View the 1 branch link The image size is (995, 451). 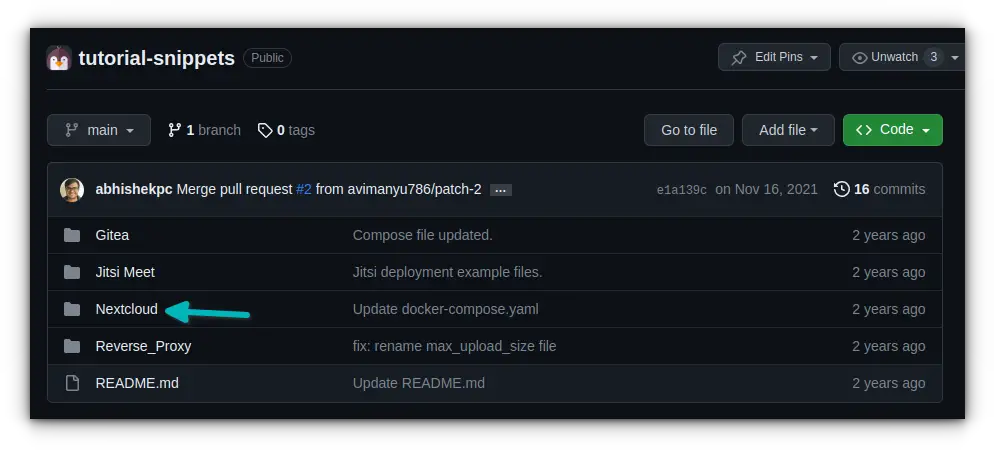204,130
